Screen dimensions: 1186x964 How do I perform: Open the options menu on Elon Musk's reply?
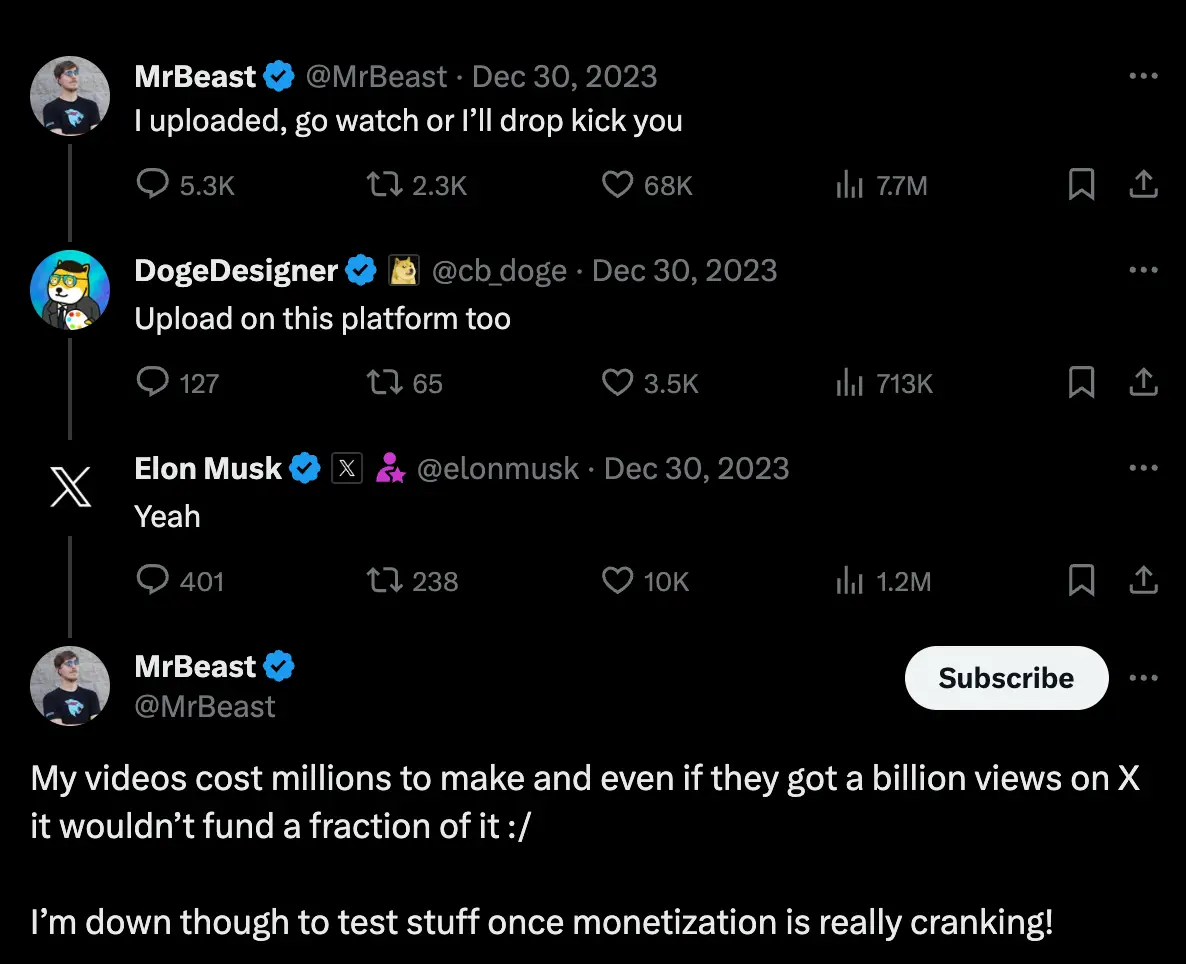click(1142, 466)
